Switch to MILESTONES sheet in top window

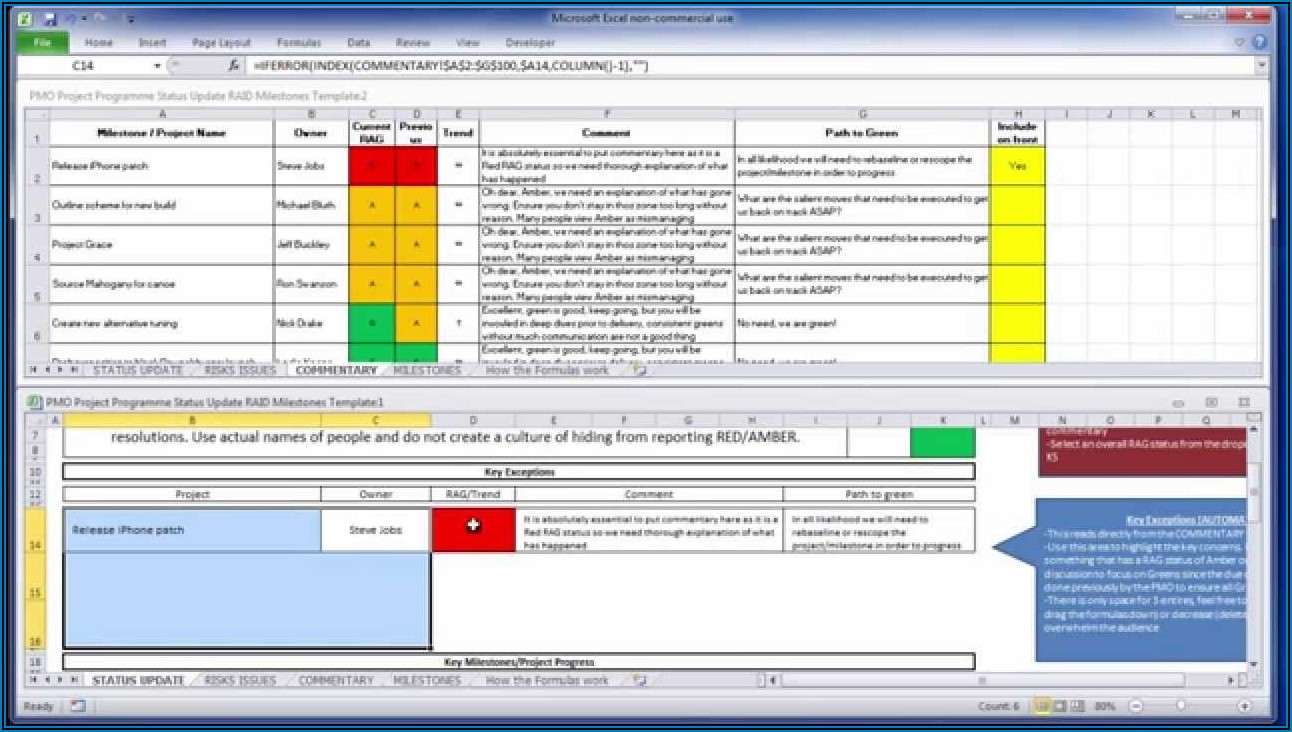coord(427,370)
